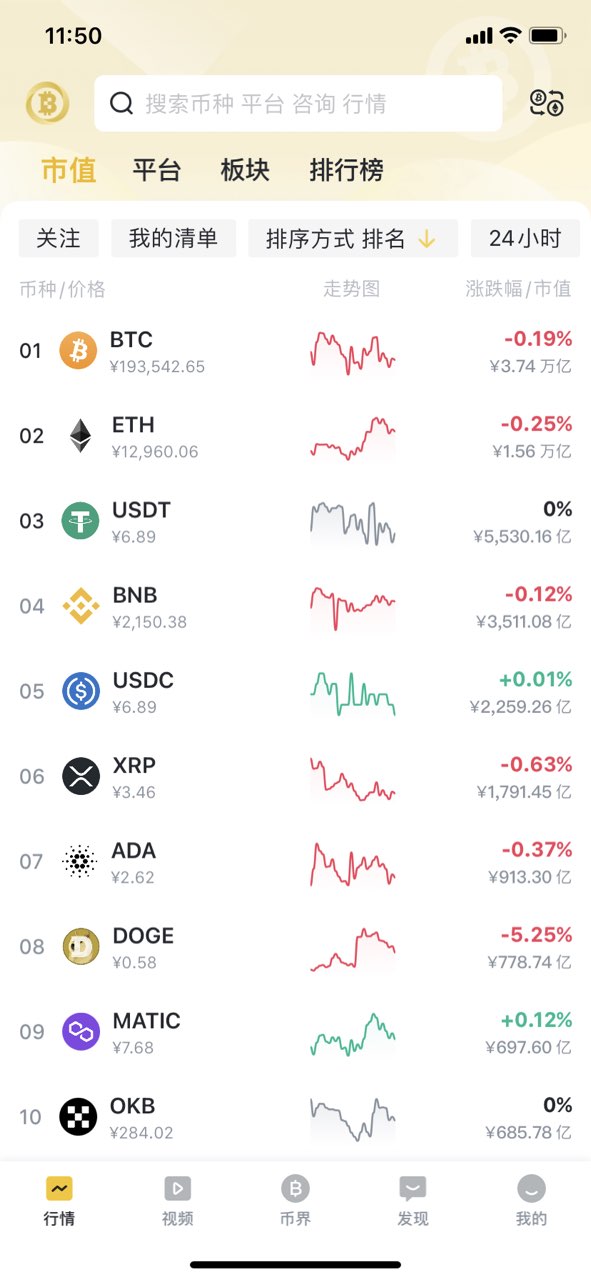
Task: Open the ETH diamond coin icon
Action: click(x=80, y=436)
